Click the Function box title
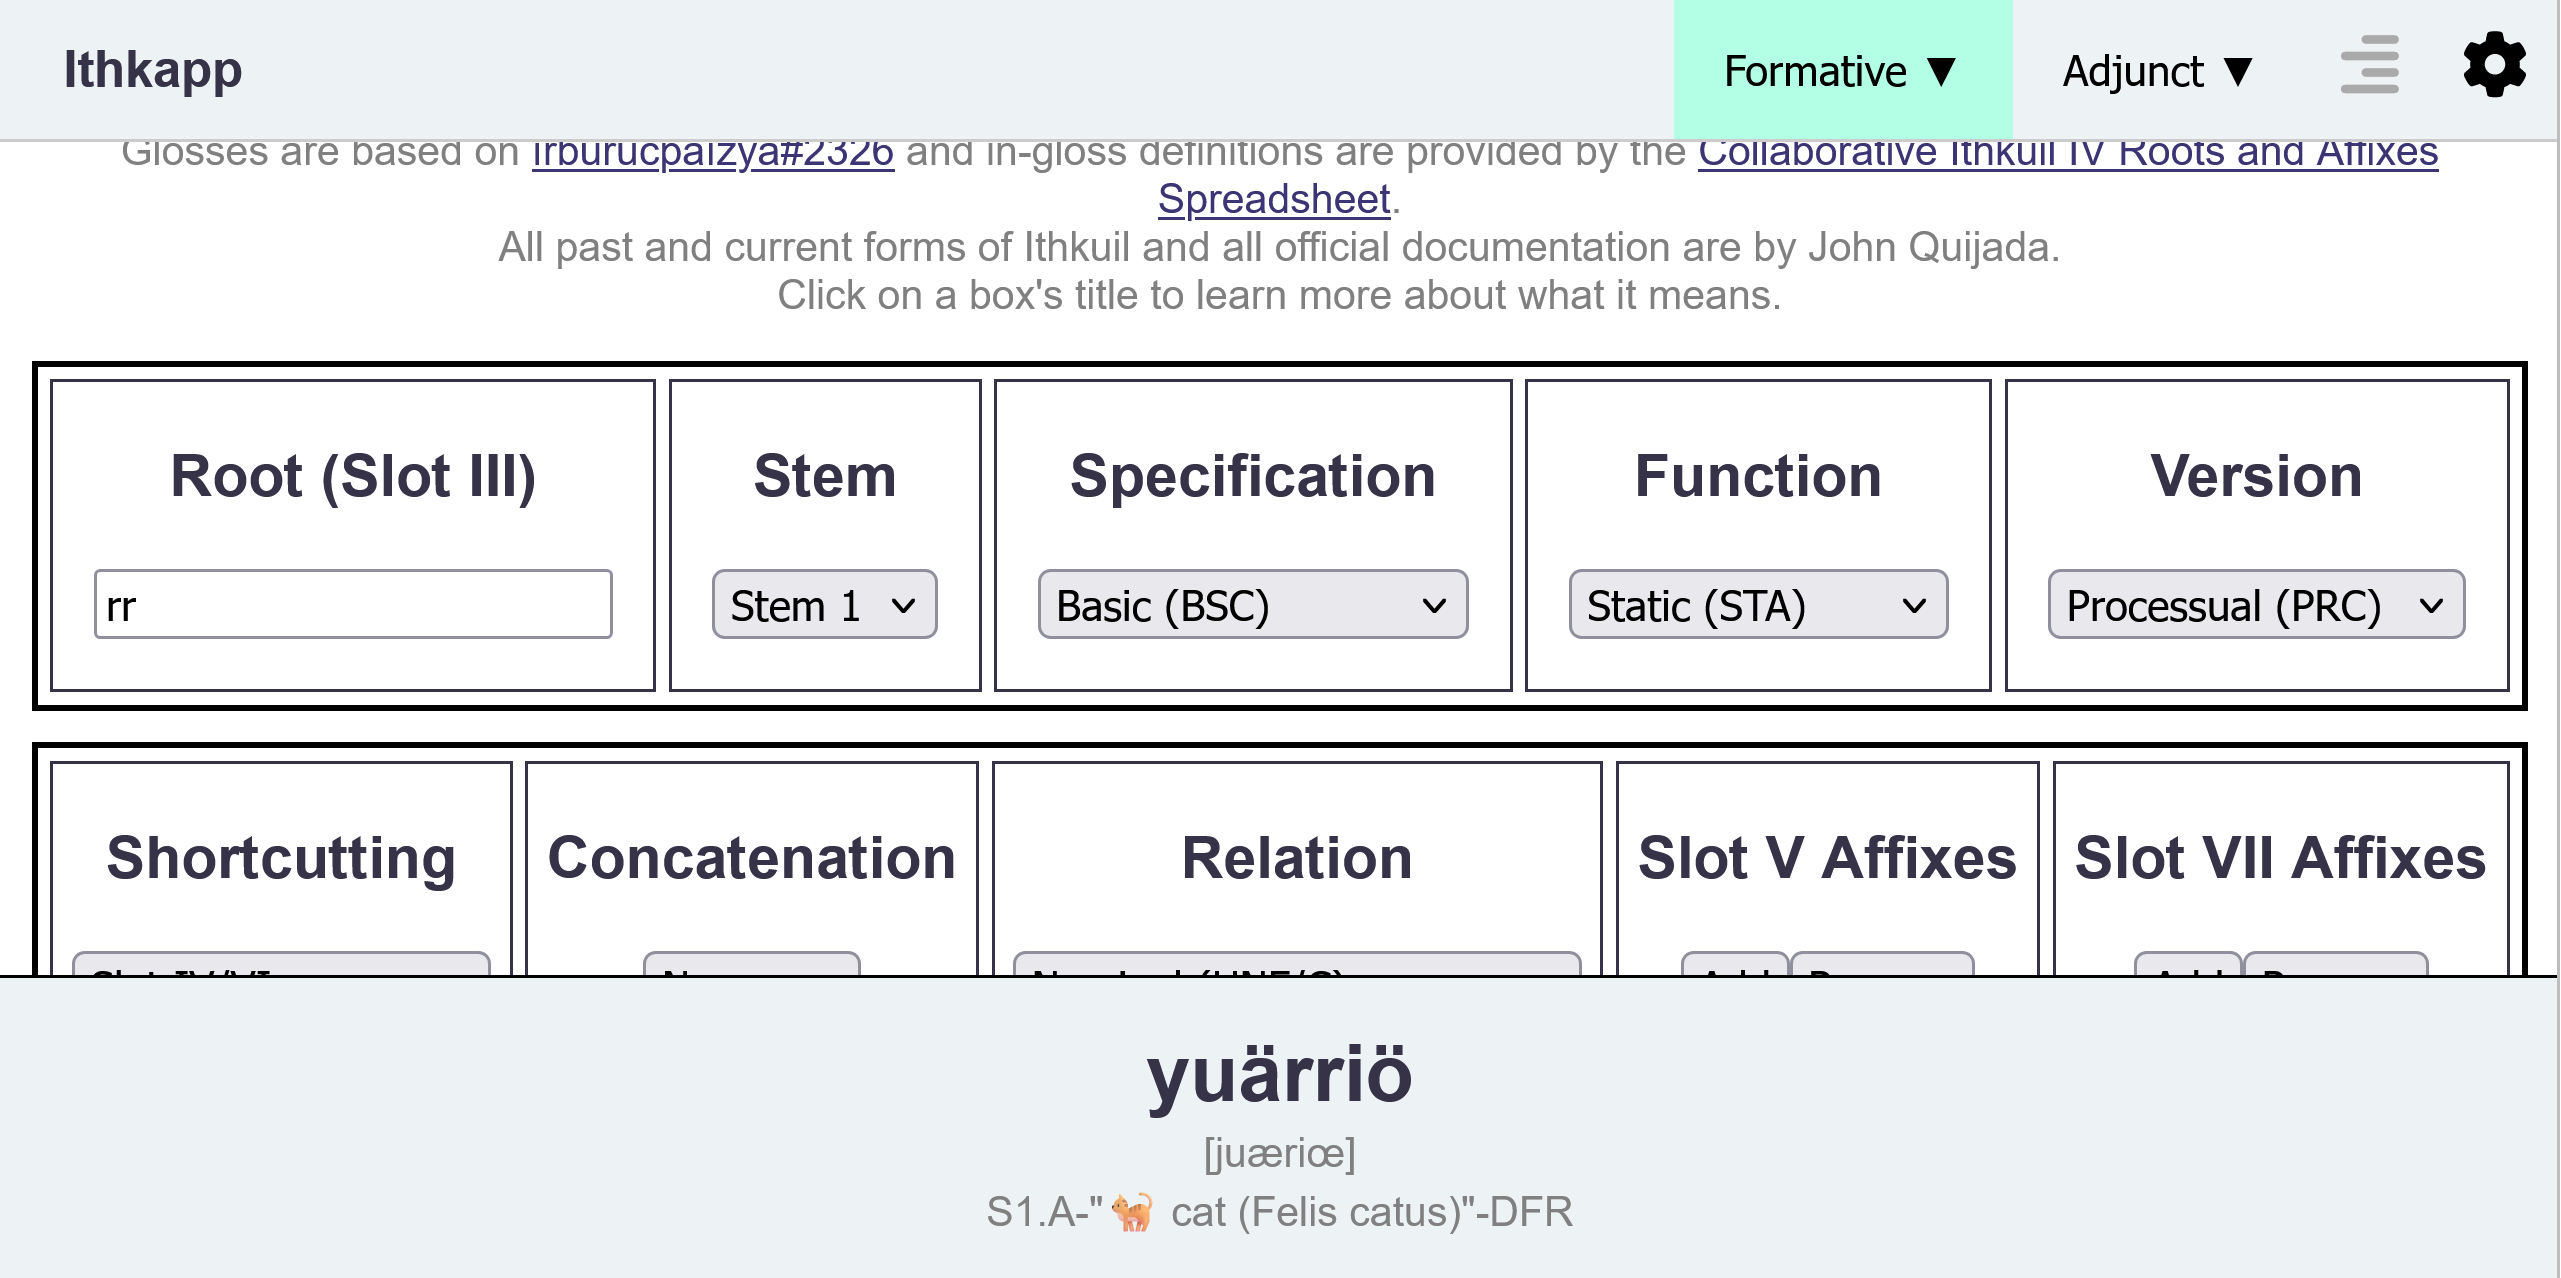This screenshot has width=2561, height=1278. point(1758,476)
